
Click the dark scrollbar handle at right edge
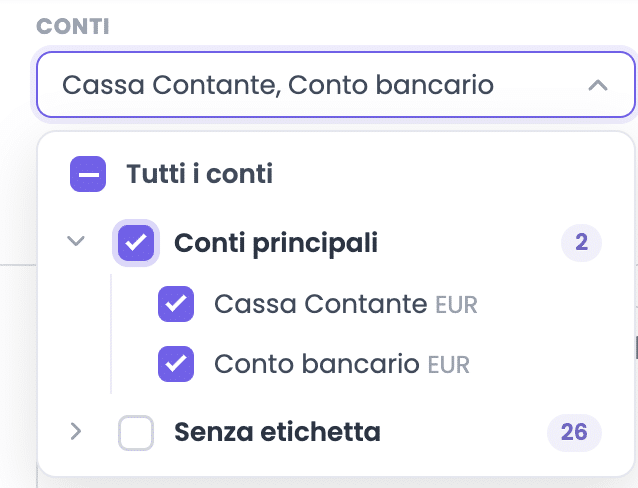[636, 348]
